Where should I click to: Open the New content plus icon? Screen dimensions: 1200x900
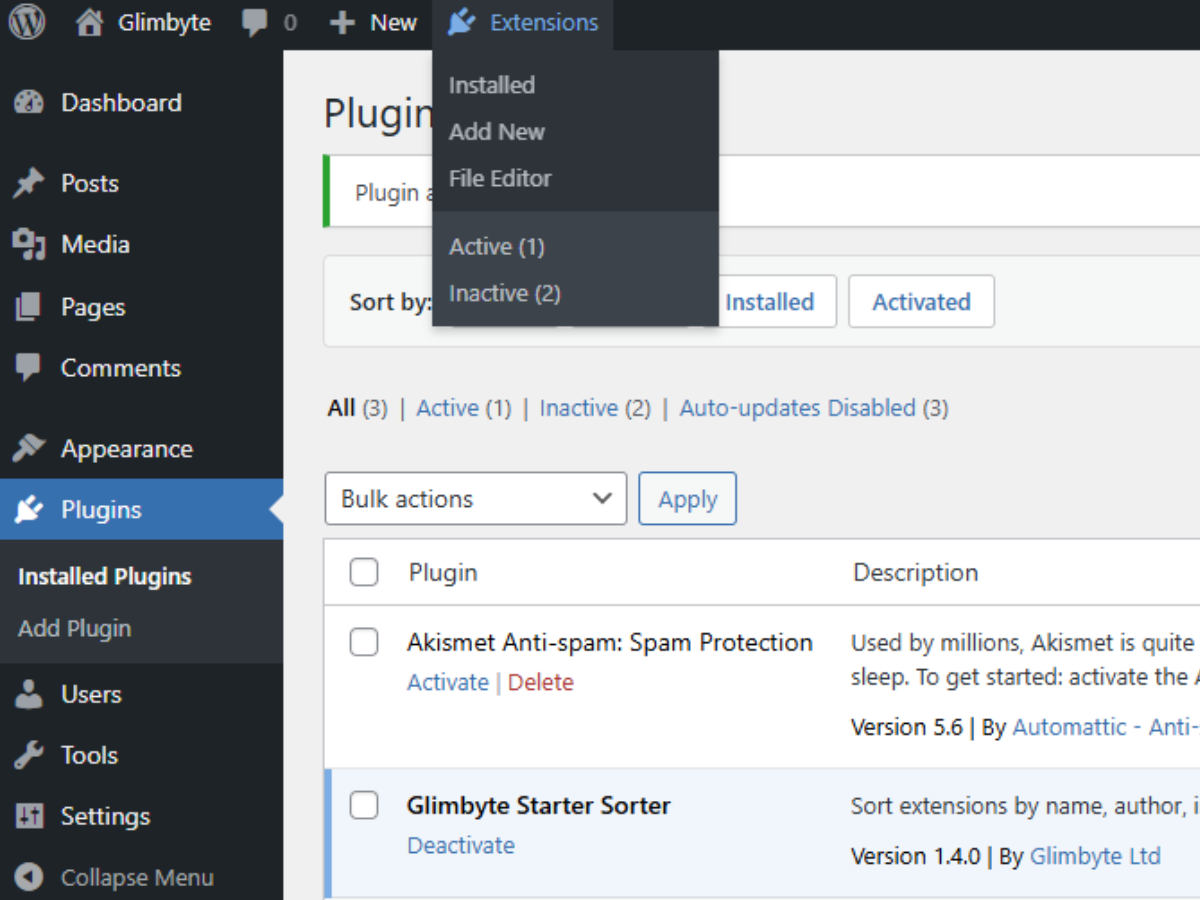click(x=341, y=22)
